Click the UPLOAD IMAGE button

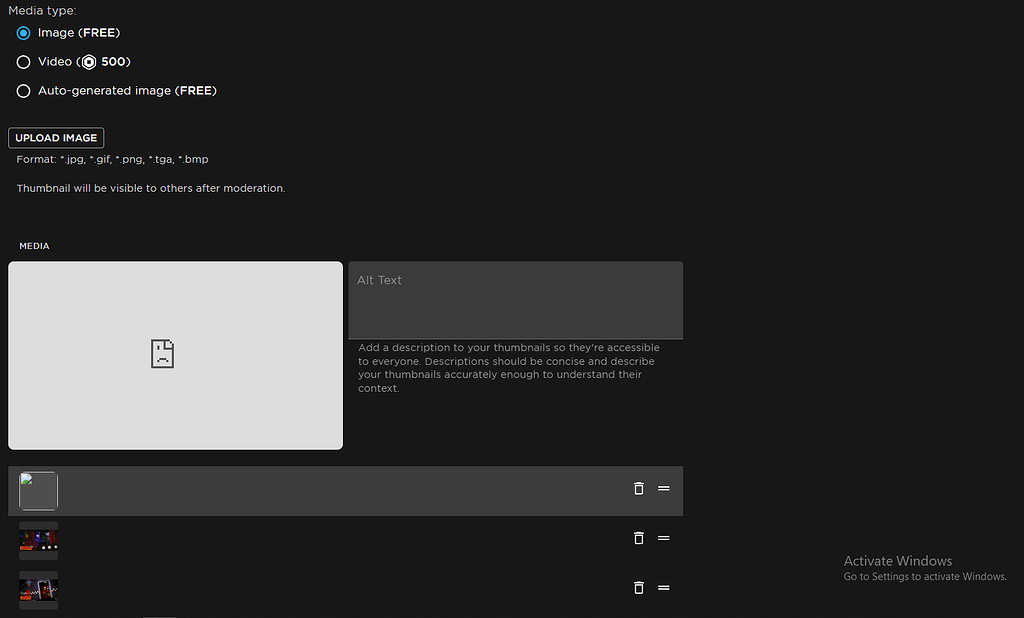coord(56,137)
